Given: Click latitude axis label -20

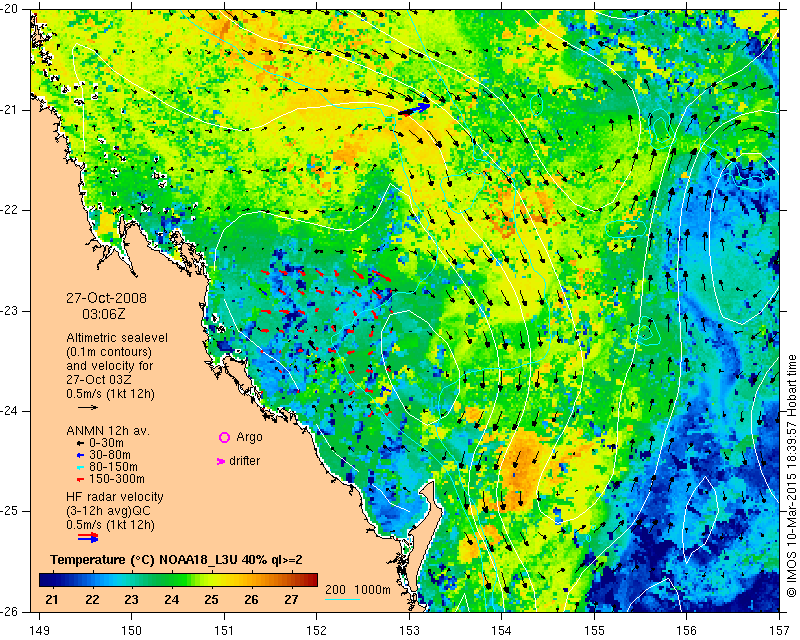Looking at the screenshot, I should point(8,10).
